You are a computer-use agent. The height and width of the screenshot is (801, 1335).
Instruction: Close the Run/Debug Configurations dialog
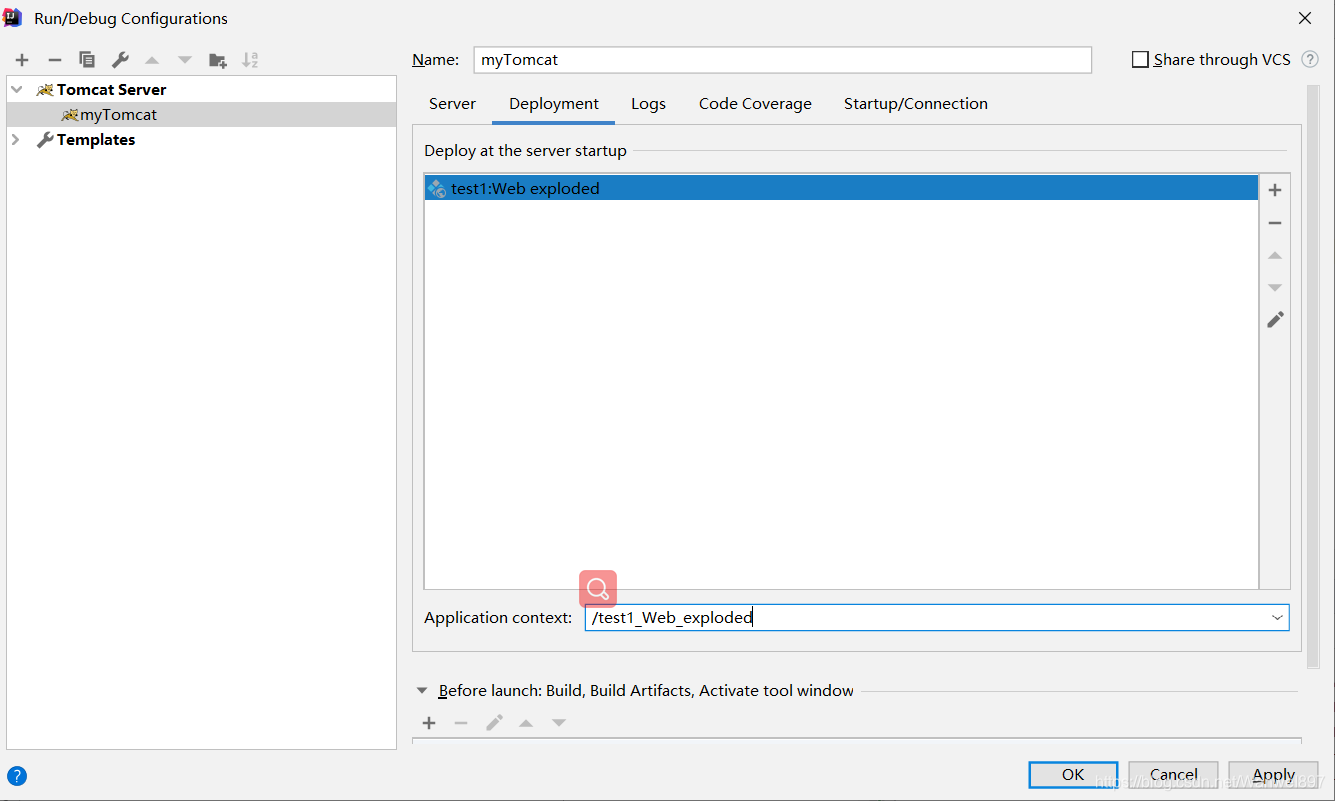point(1305,18)
